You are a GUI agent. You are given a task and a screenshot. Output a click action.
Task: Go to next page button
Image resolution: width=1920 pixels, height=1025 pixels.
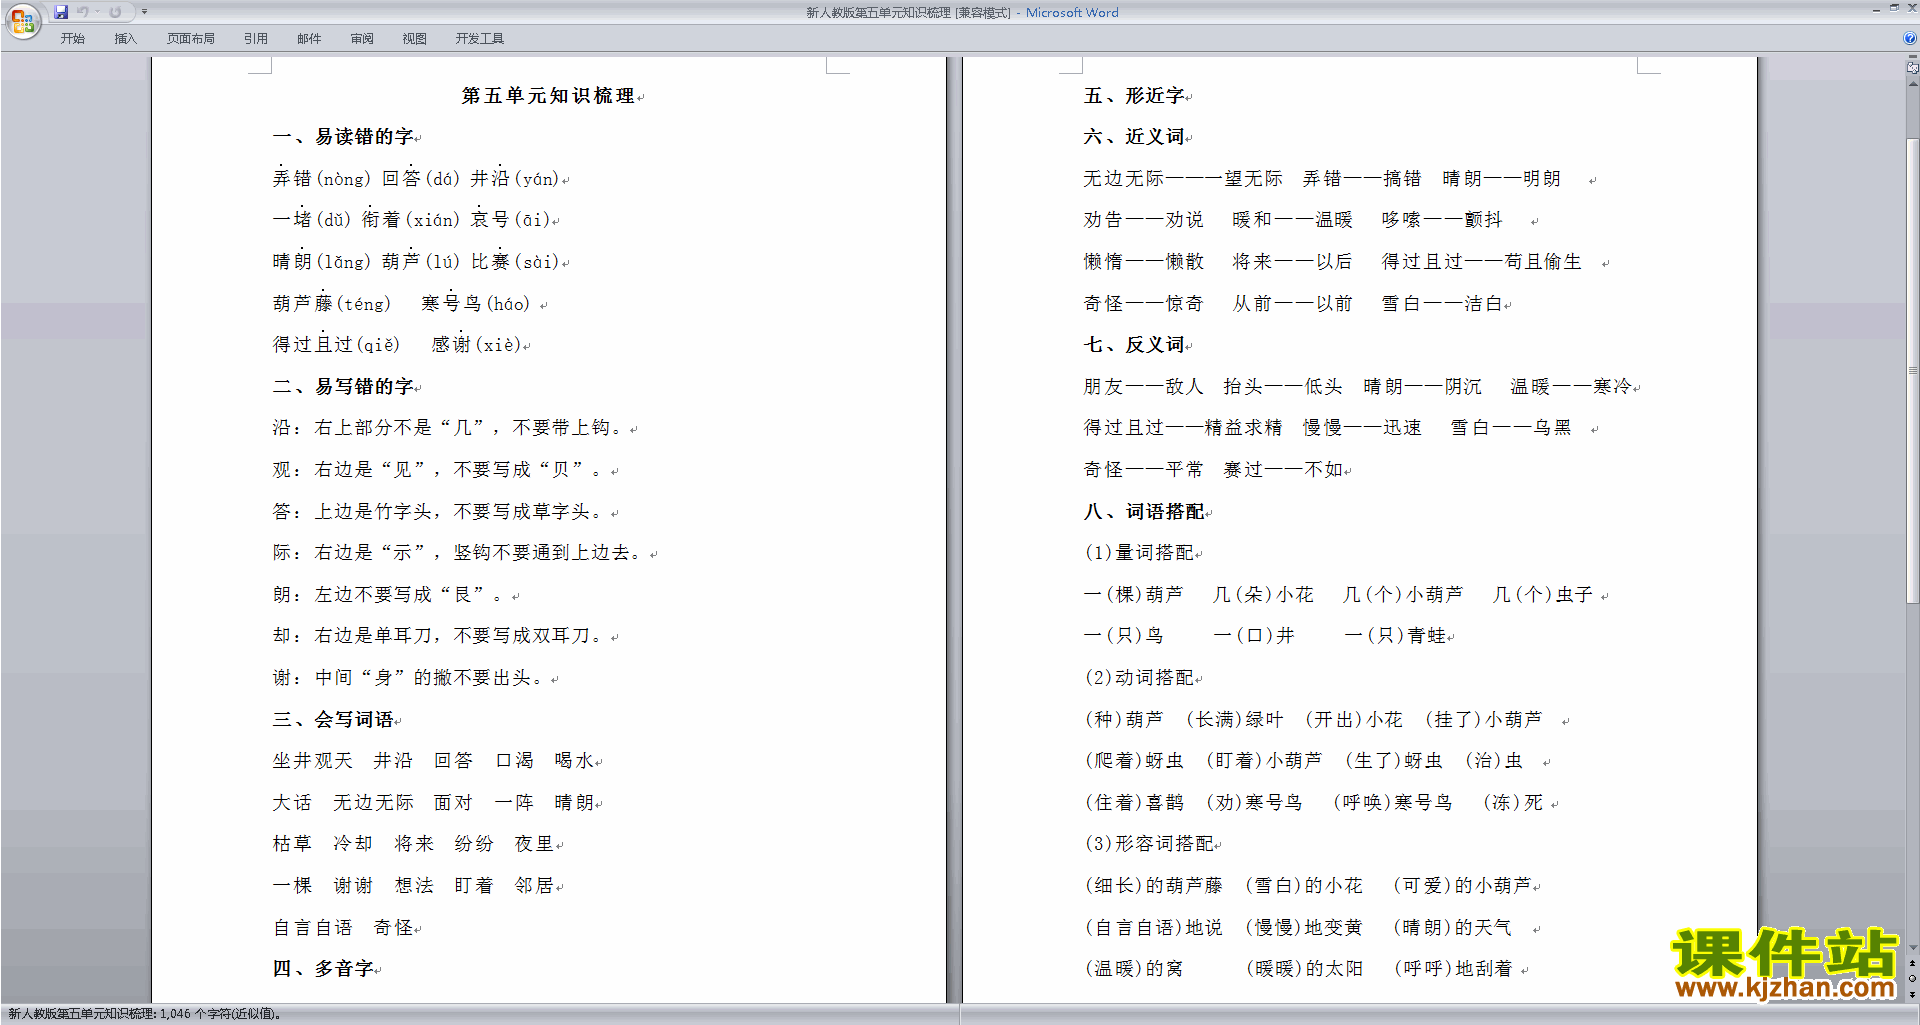1912,994
